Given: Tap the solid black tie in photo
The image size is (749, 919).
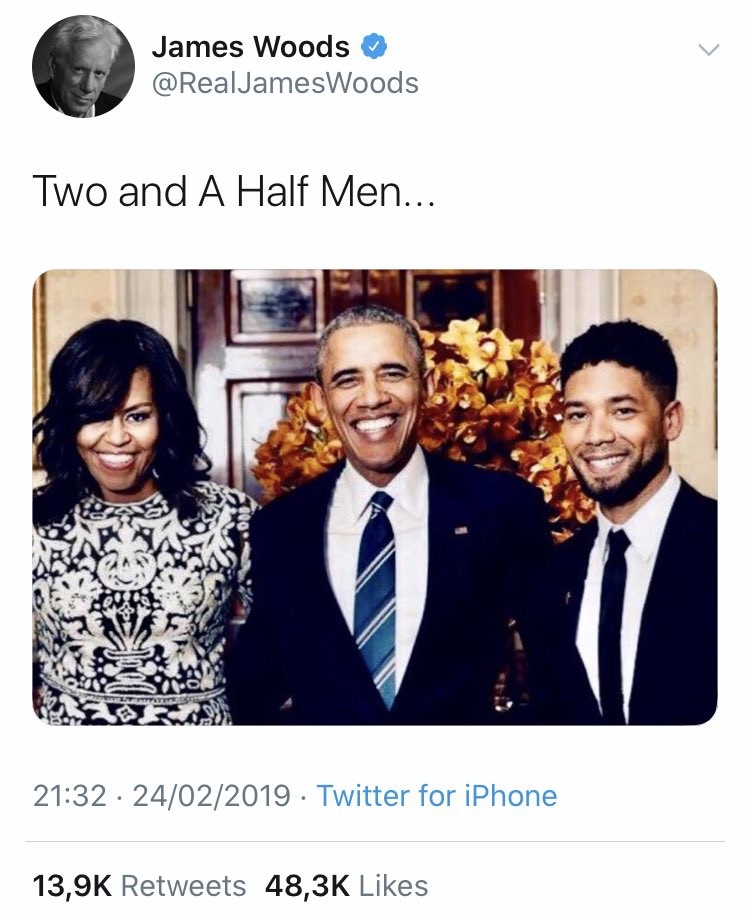Looking at the screenshot, I should click(612, 620).
